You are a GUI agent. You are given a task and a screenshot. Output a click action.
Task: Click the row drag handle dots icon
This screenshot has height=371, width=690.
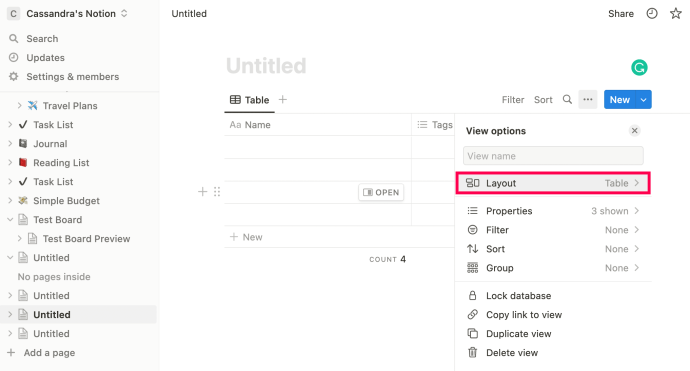(x=217, y=191)
